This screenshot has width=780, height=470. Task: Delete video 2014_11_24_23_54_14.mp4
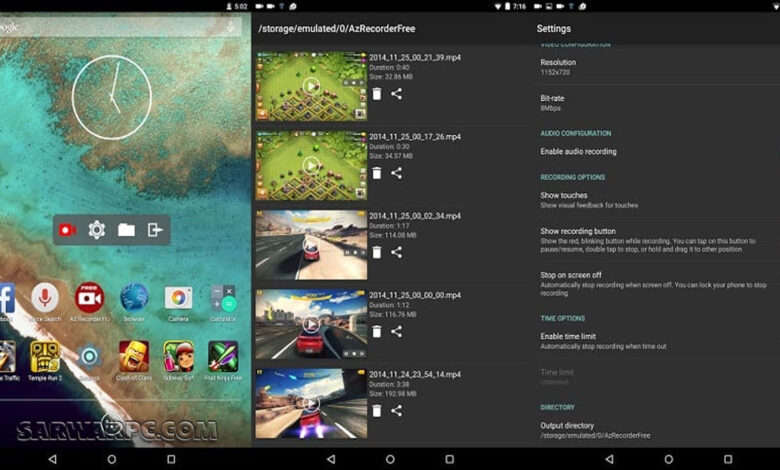click(x=377, y=410)
